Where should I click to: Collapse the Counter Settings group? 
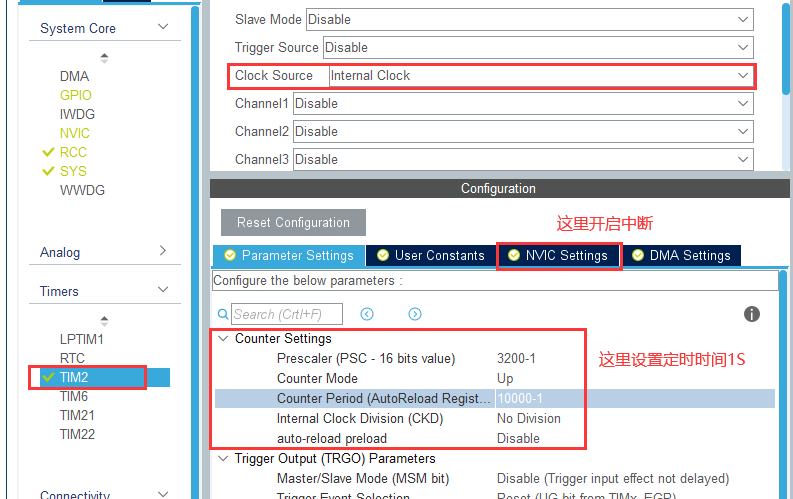coord(223,338)
